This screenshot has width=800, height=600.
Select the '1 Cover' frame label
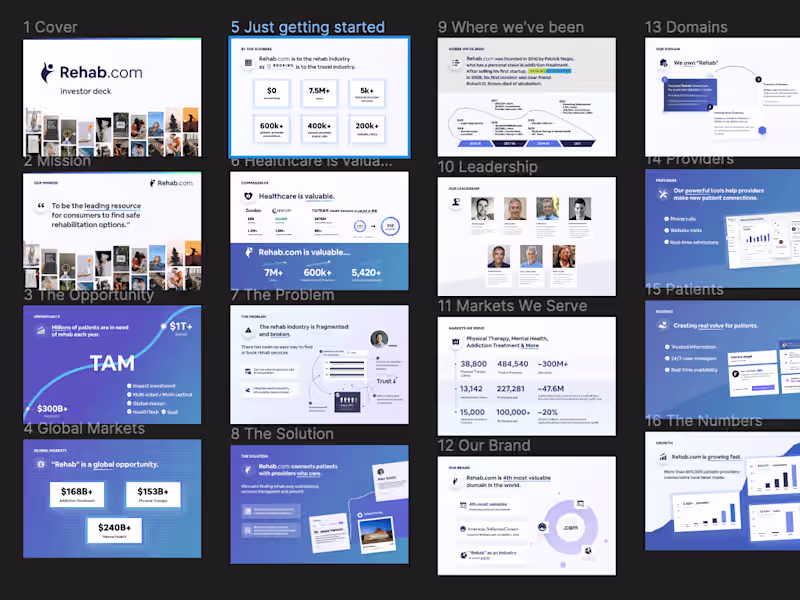tap(51, 27)
